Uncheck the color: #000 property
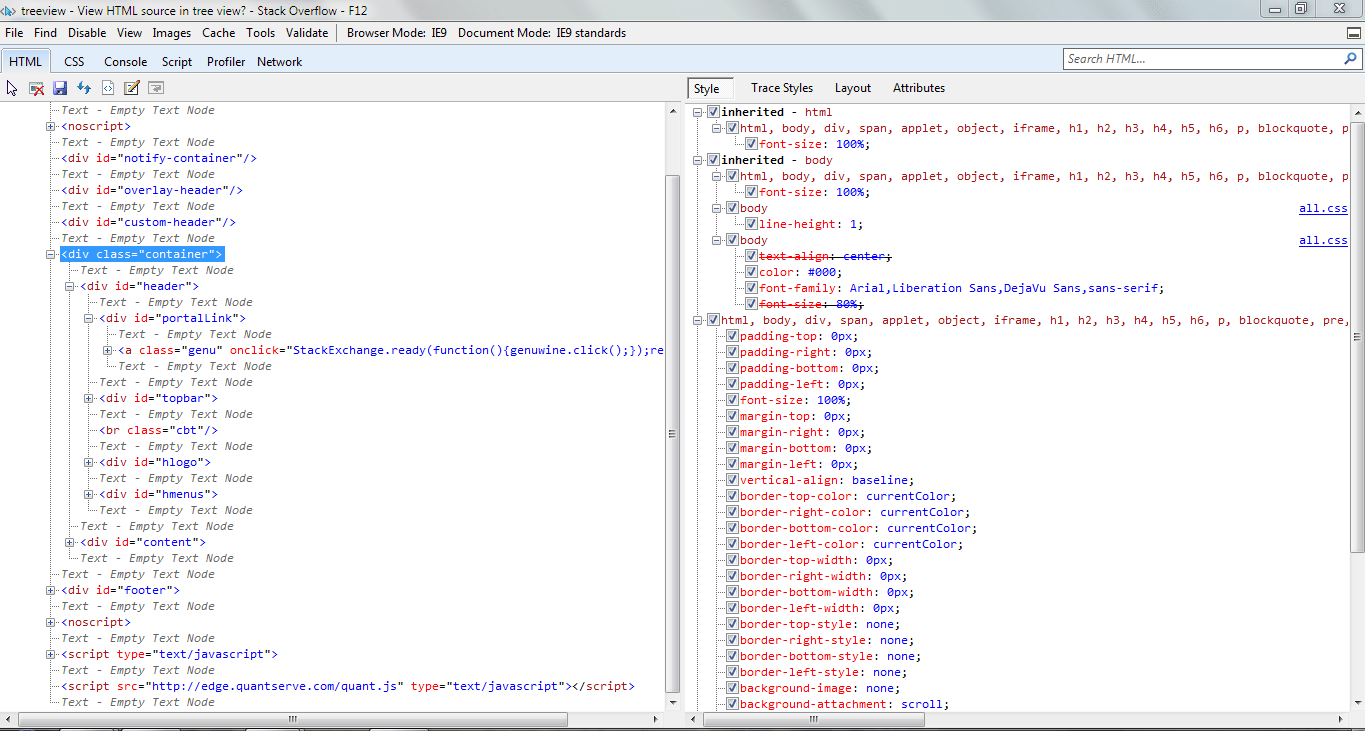 751,271
